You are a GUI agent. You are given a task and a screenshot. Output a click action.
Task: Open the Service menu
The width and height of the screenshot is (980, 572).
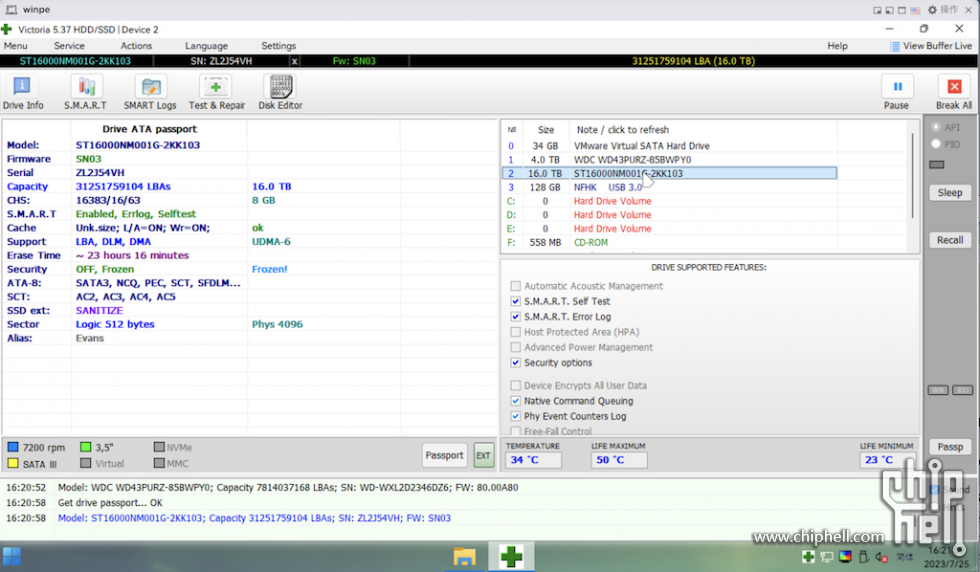pyautogui.click(x=69, y=46)
